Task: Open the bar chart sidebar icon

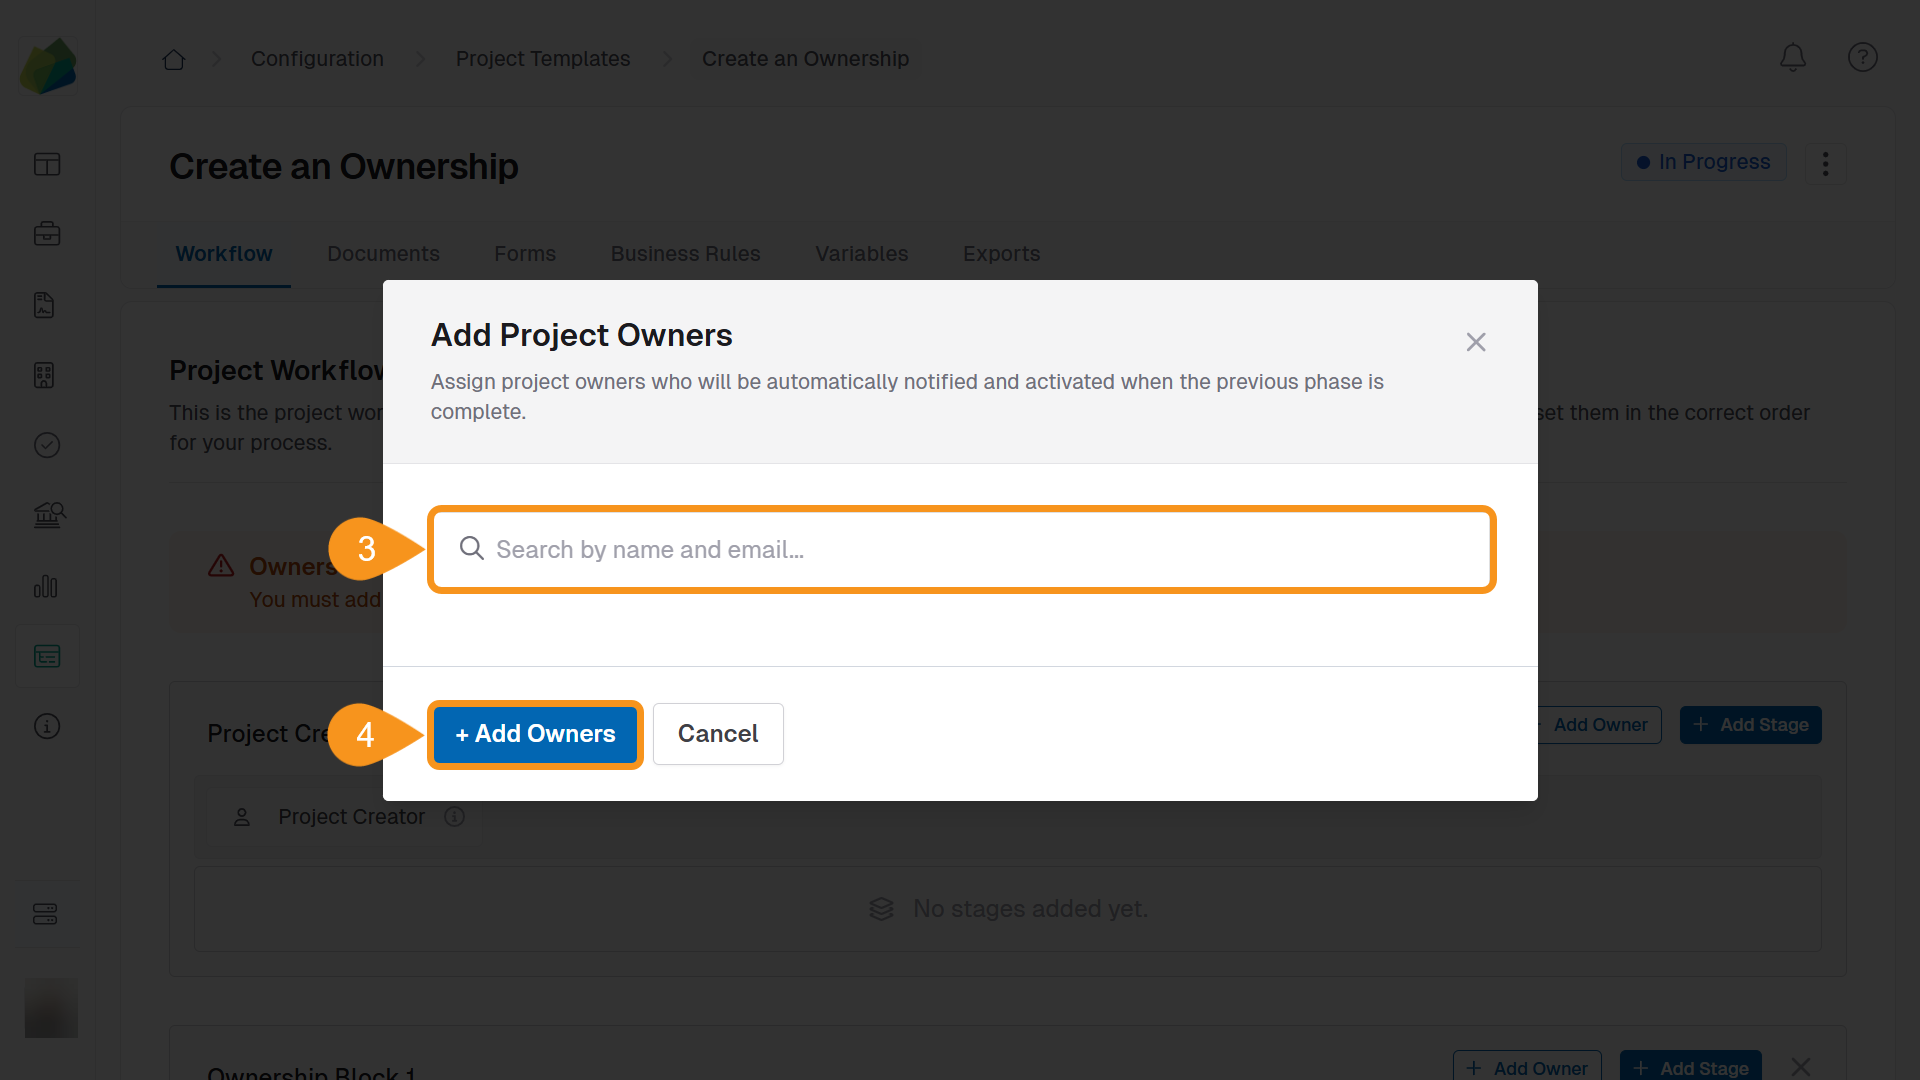Action: (x=47, y=586)
